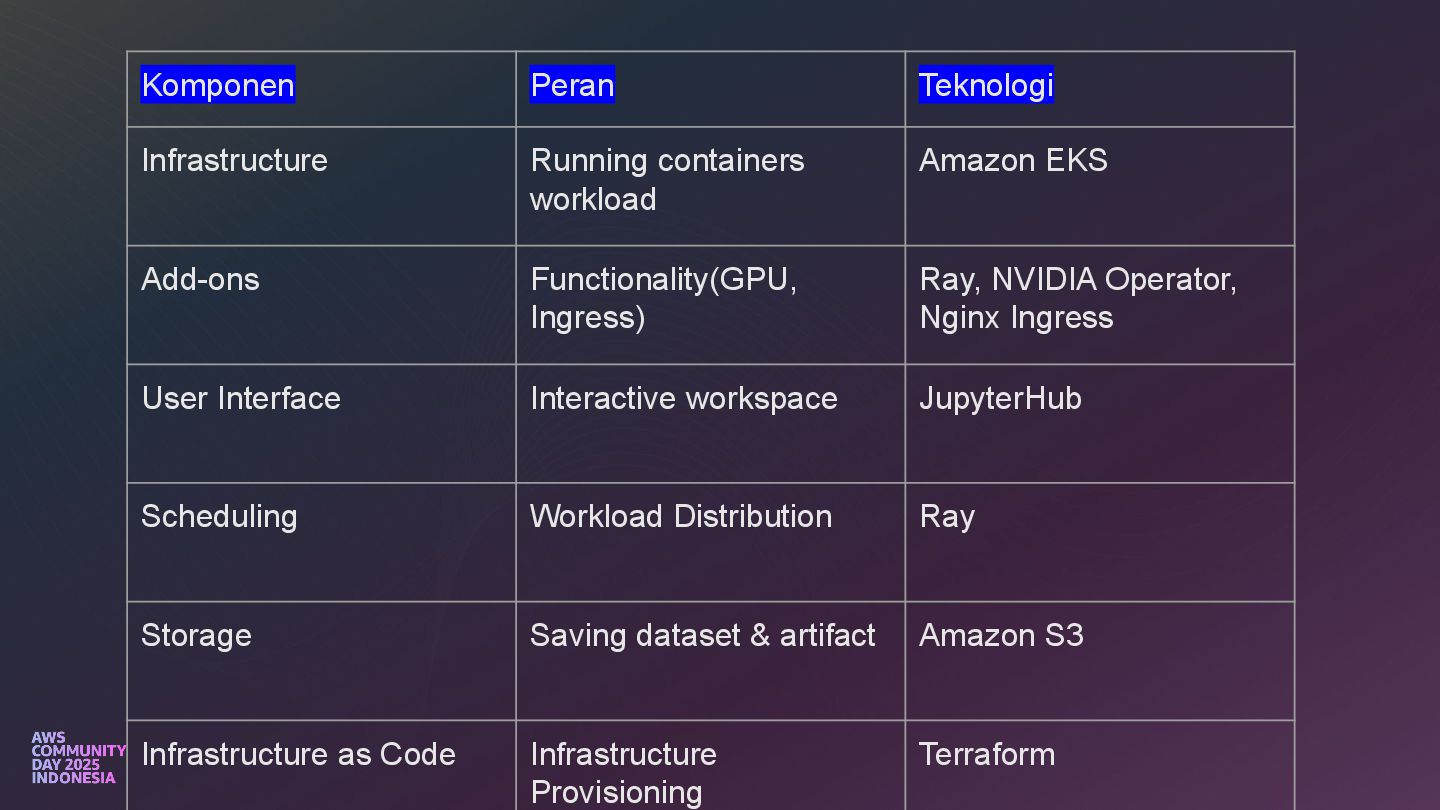Select the Infrastructure as Code cell
This screenshot has width=1440, height=810.
click(298, 754)
